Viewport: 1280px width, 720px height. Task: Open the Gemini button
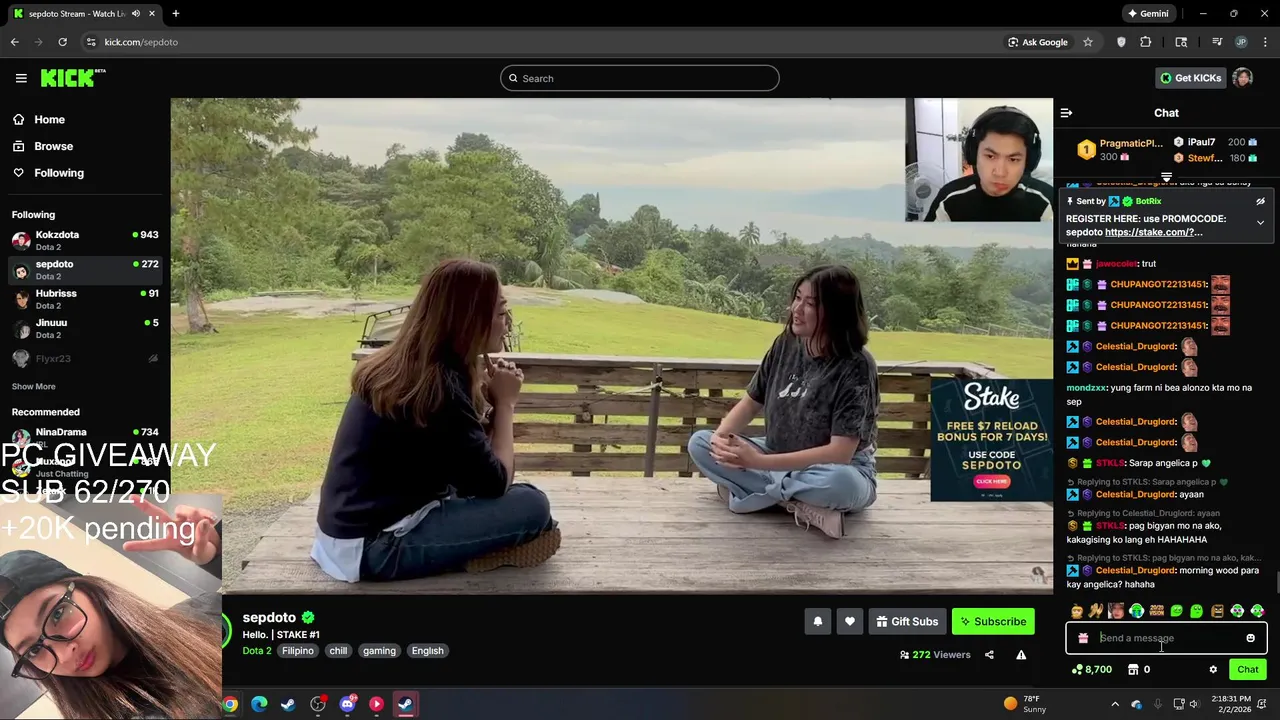[x=1148, y=14]
